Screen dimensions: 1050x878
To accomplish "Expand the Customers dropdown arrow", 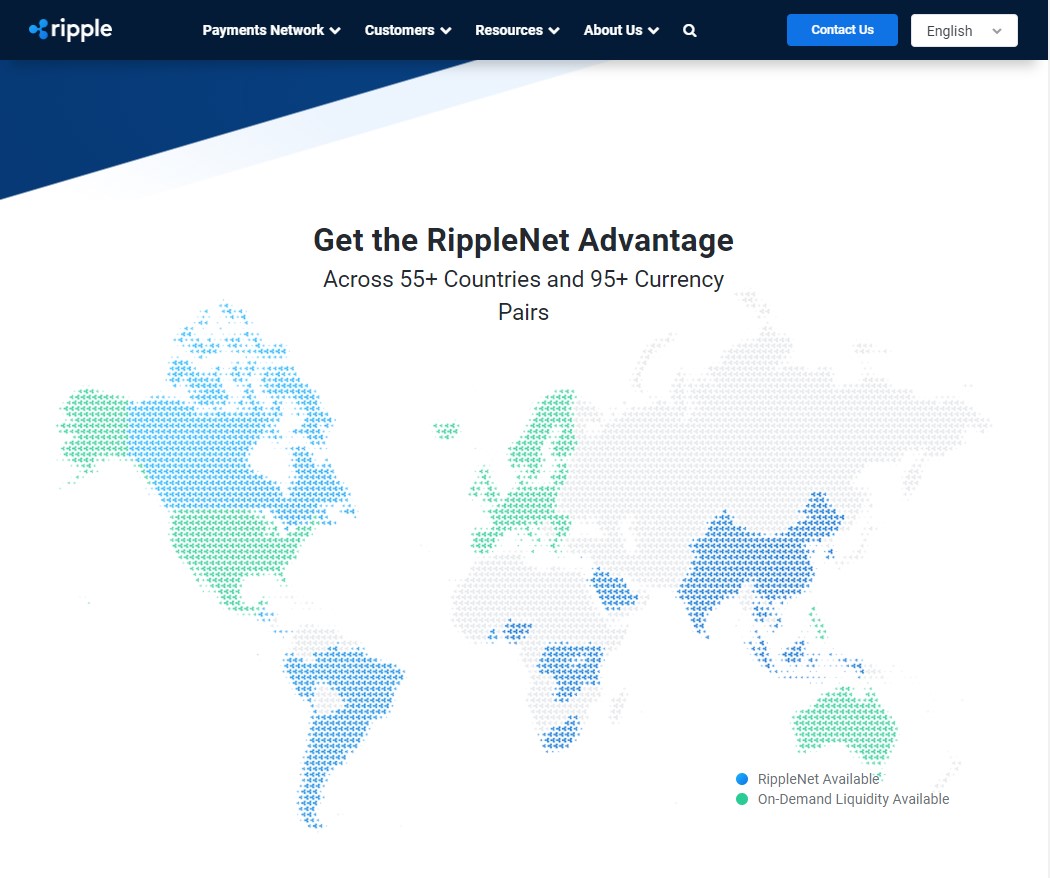I will point(446,30).
